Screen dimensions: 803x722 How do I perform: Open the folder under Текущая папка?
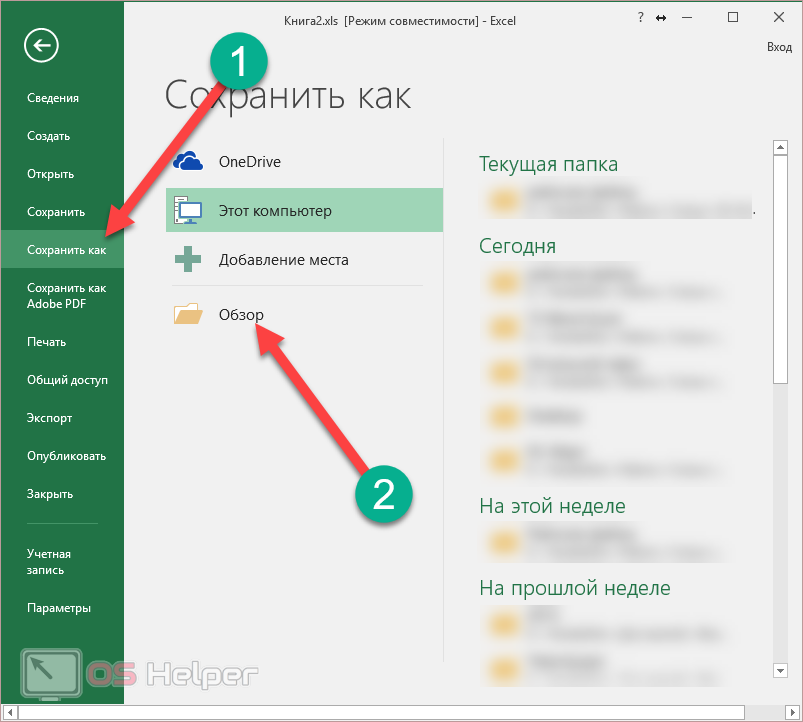coord(617,200)
